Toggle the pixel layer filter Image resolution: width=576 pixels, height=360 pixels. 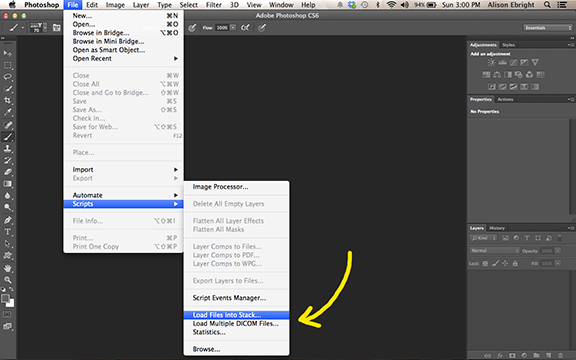(505, 238)
